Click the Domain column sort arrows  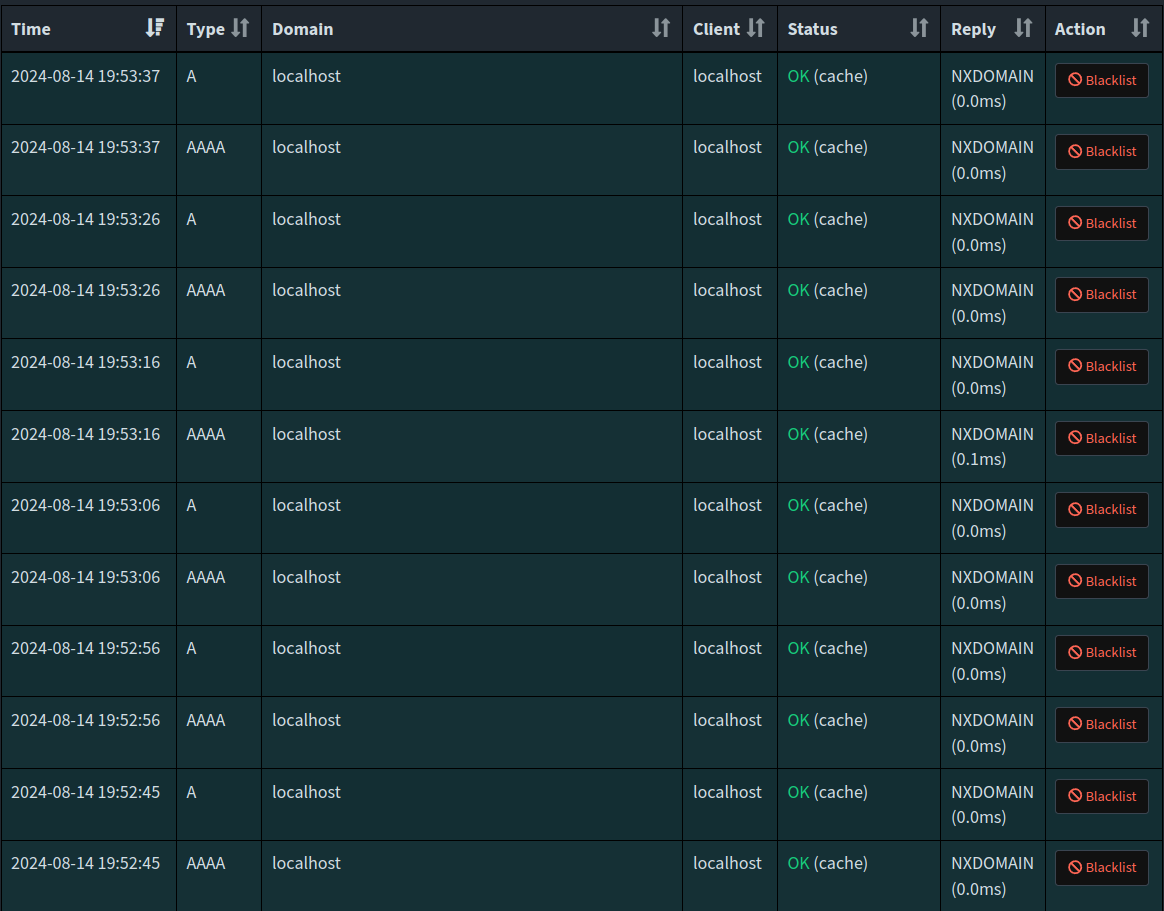point(660,28)
